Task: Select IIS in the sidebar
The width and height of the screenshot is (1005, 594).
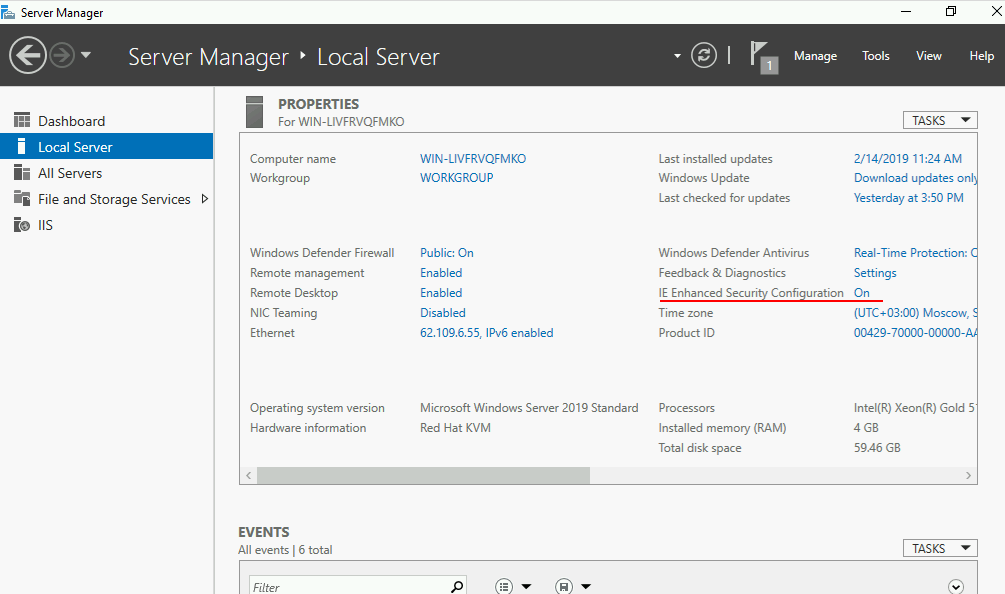Action: point(106,225)
